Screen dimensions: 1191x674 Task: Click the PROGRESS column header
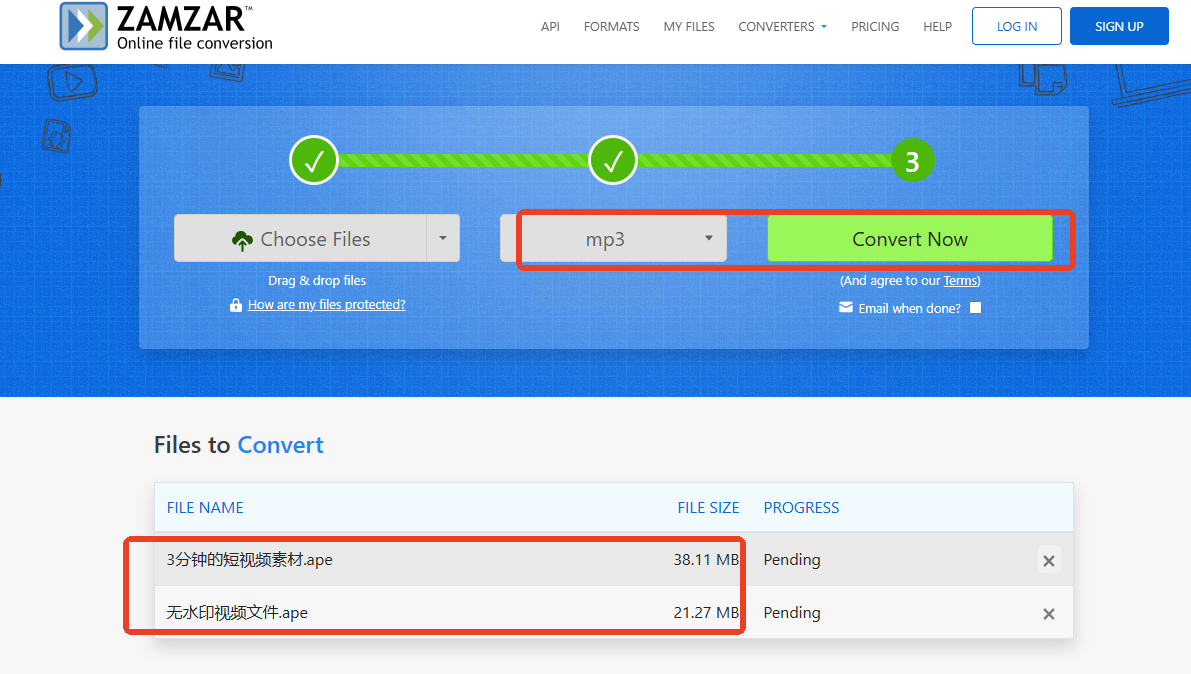point(801,508)
